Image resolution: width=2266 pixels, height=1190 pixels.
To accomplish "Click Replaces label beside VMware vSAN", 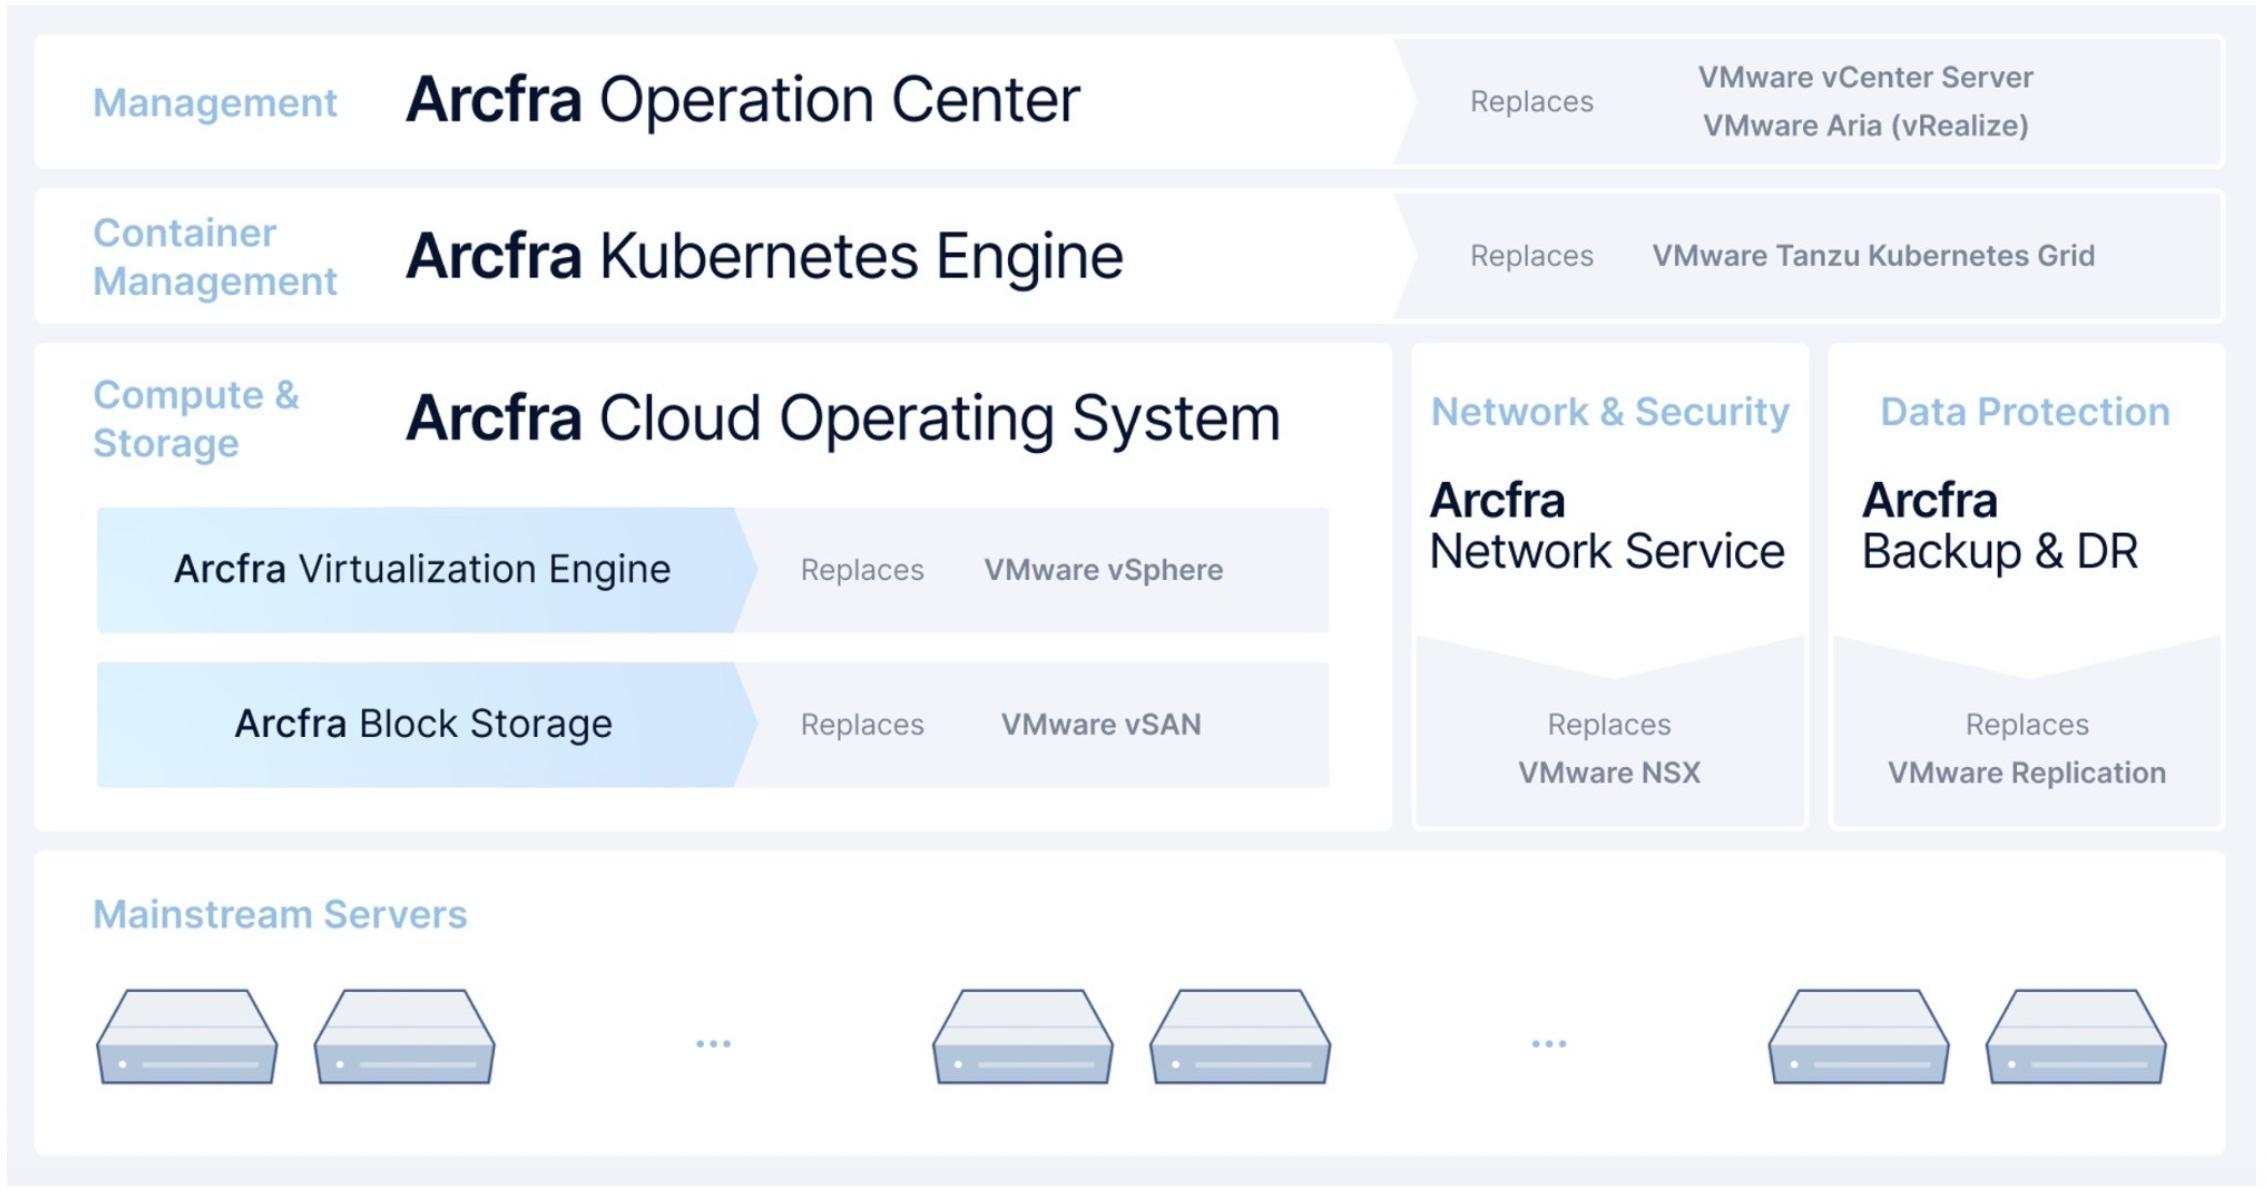I will (x=862, y=725).
